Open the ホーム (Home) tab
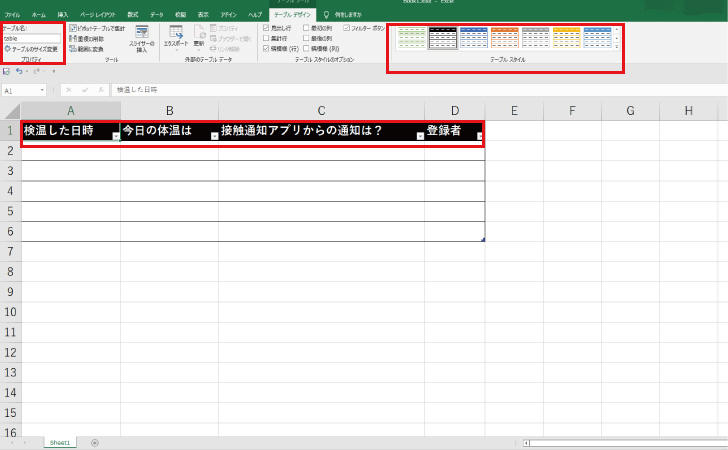The height and width of the screenshot is (450, 728). [x=39, y=15]
